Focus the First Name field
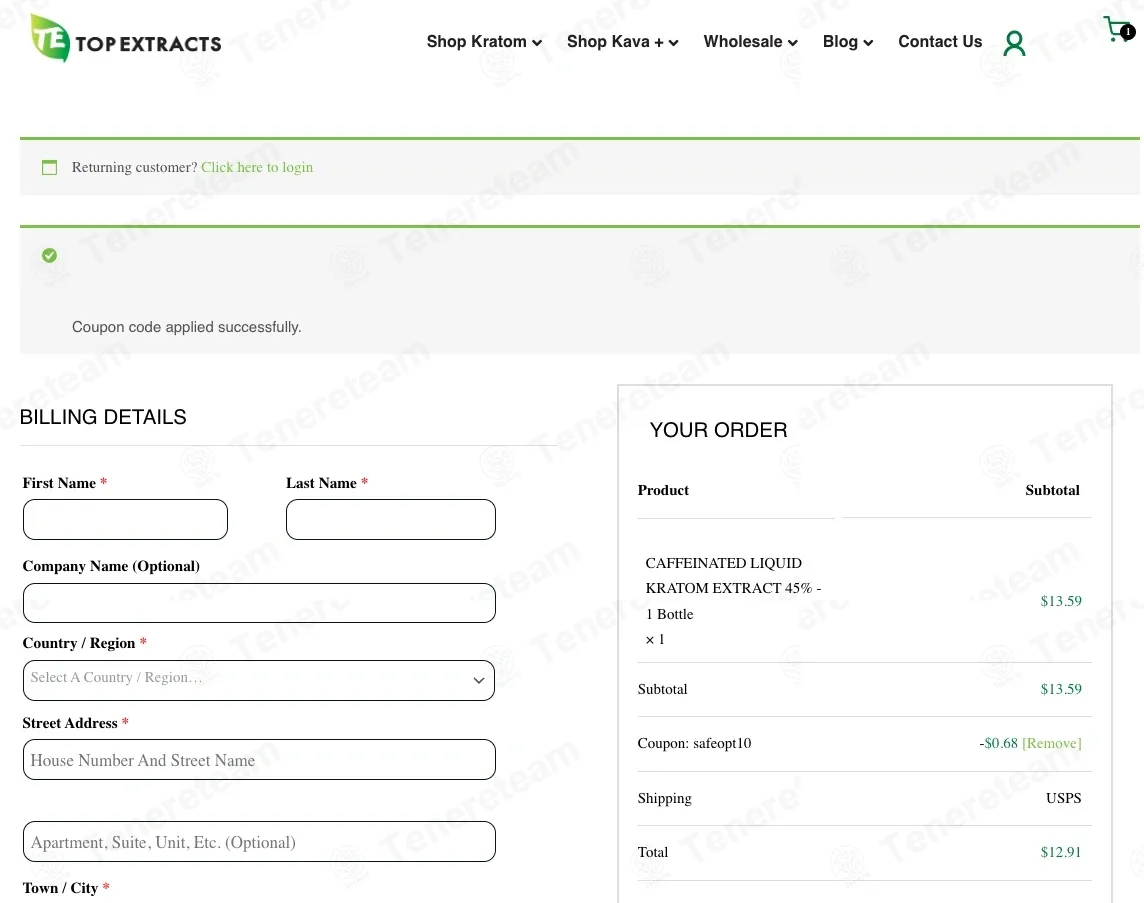This screenshot has width=1144, height=903. (x=125, y=520)
